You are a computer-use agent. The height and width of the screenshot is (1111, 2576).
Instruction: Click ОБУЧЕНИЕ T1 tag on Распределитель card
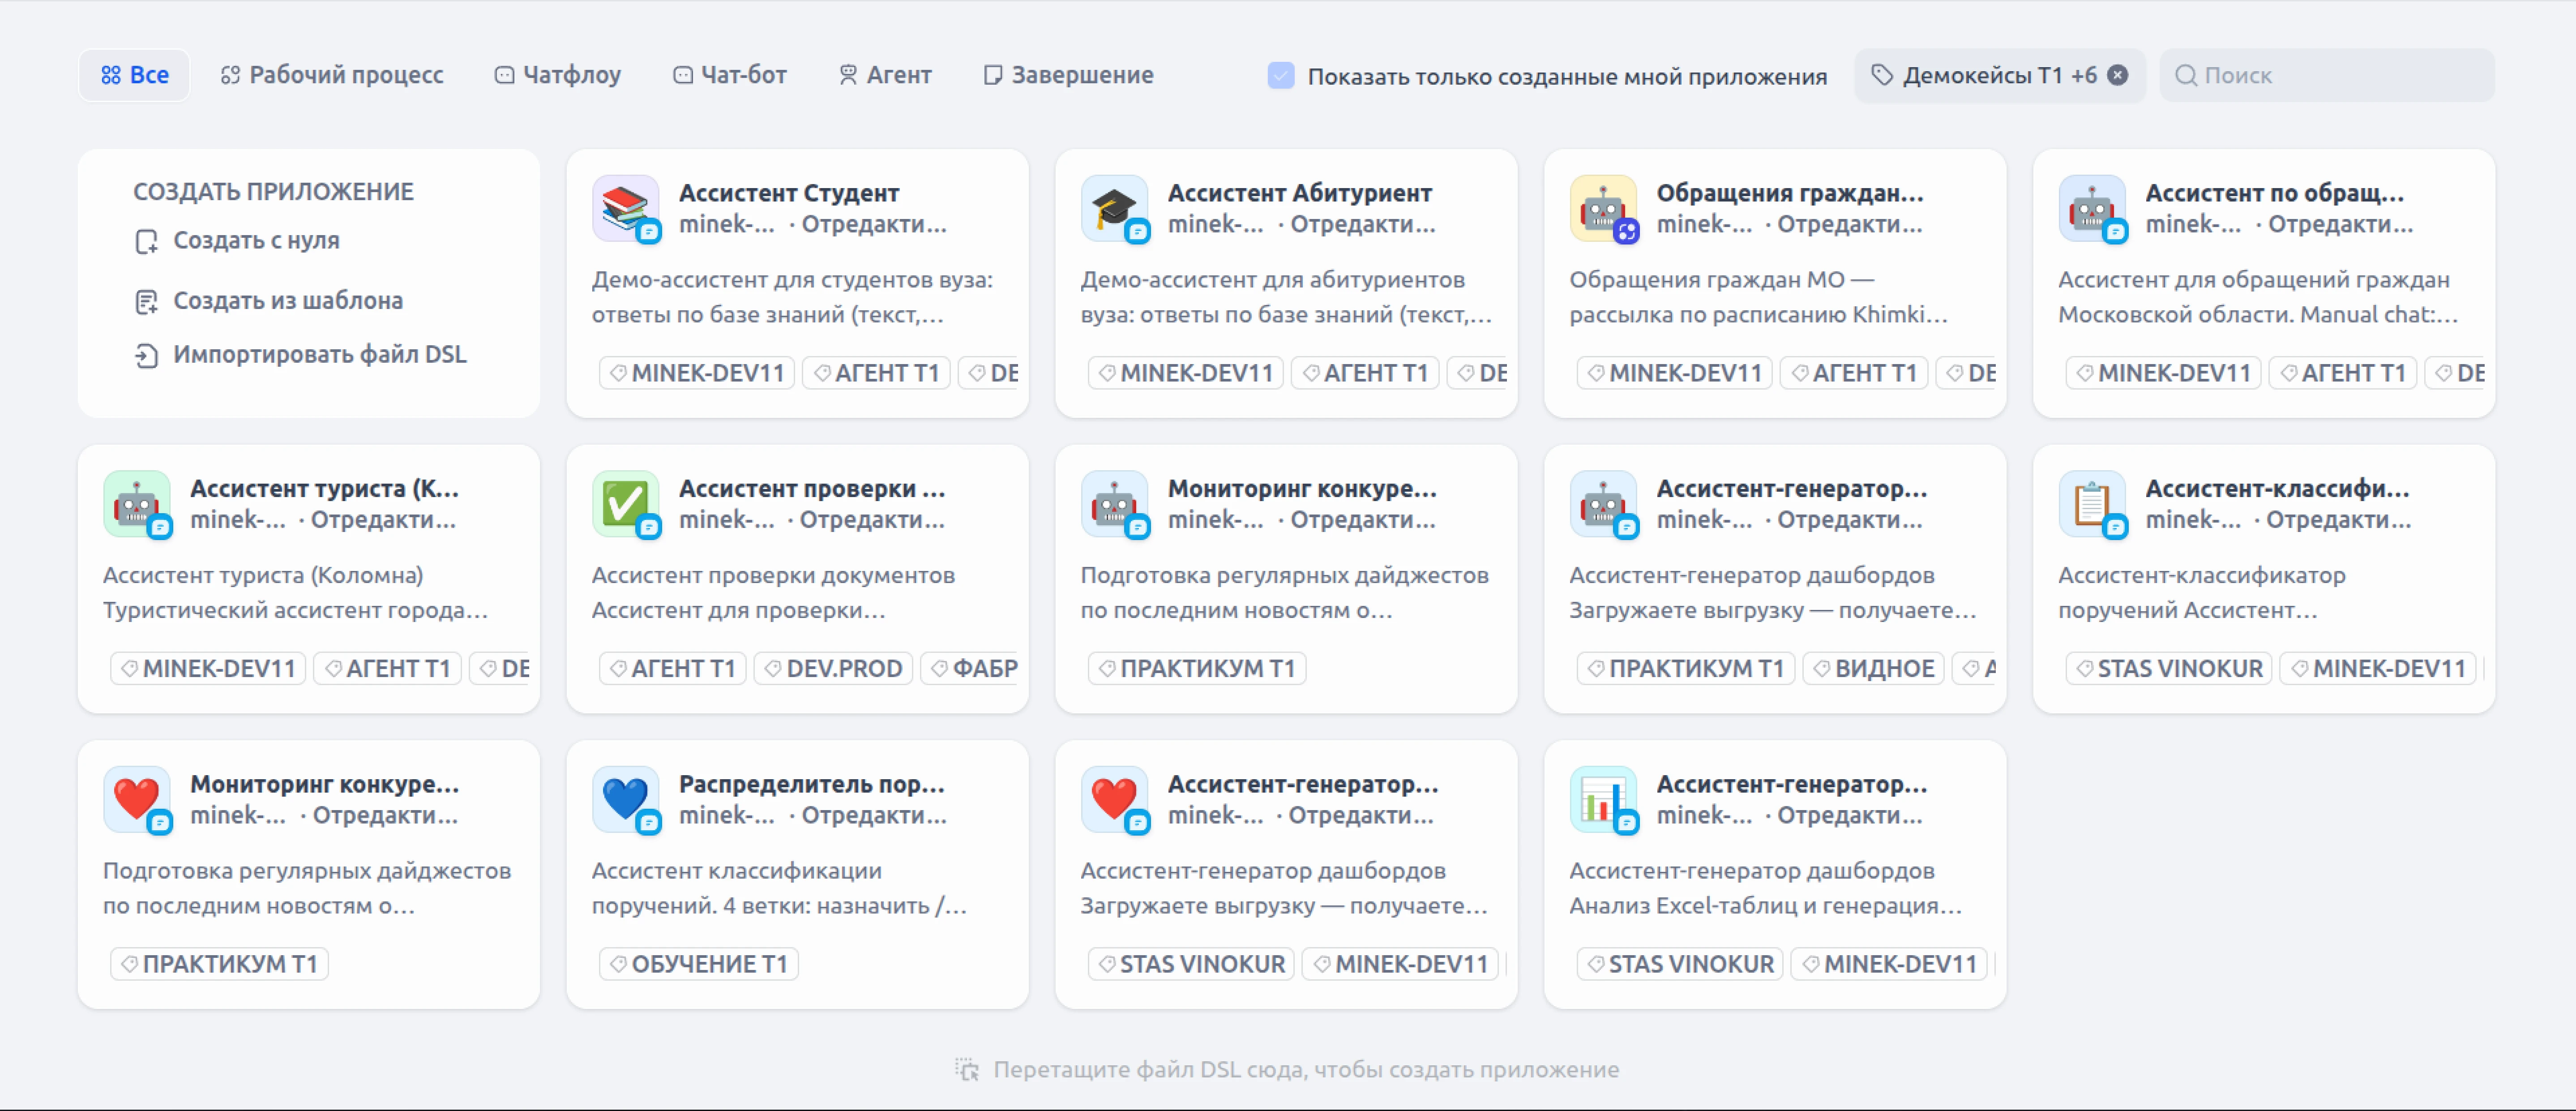pyautogui.click(x=698, y=964)
